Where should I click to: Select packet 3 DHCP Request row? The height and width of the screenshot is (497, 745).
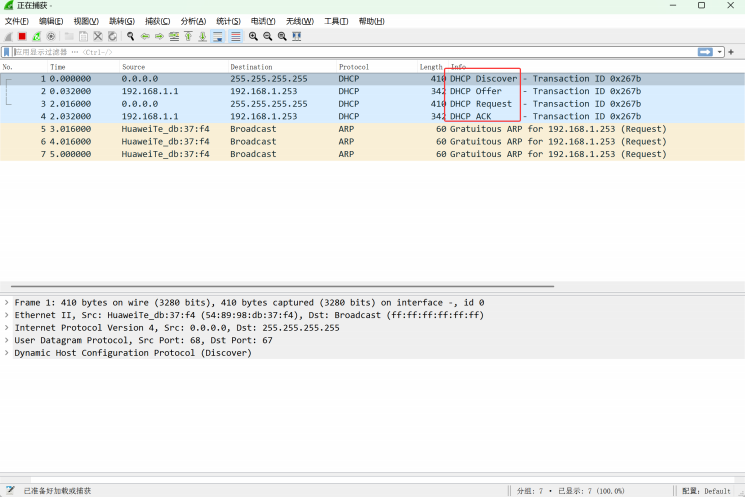point(372,104)
